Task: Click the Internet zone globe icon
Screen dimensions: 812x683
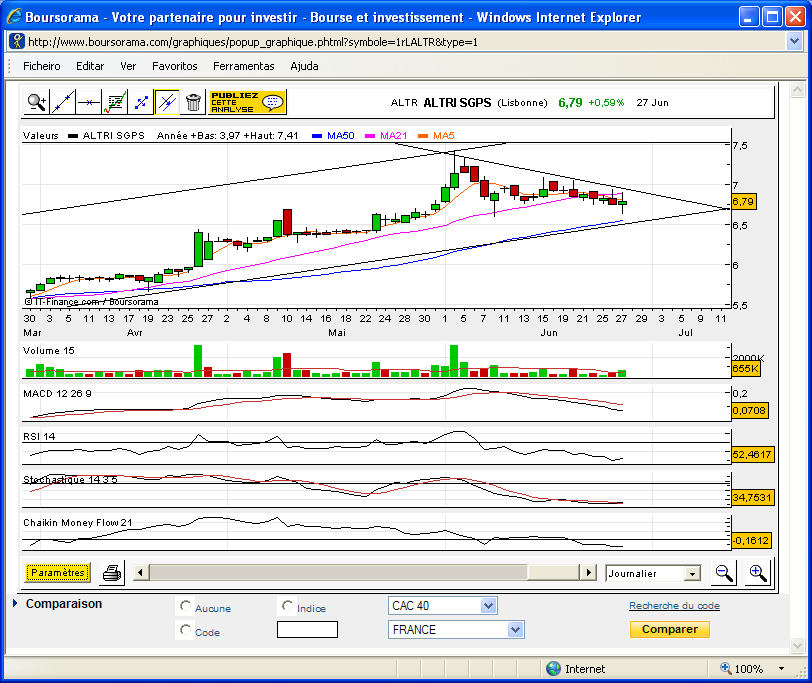Action: 553,669
